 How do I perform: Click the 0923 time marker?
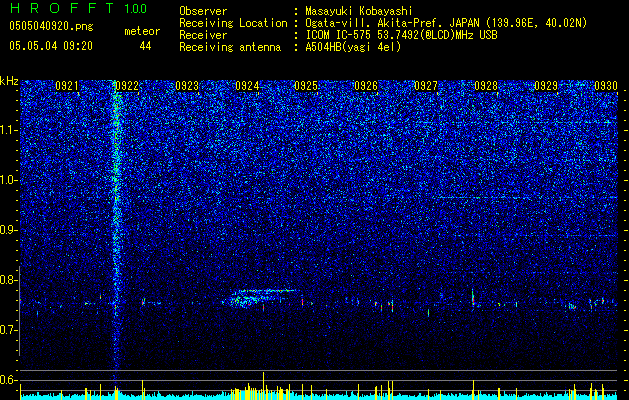187,85
